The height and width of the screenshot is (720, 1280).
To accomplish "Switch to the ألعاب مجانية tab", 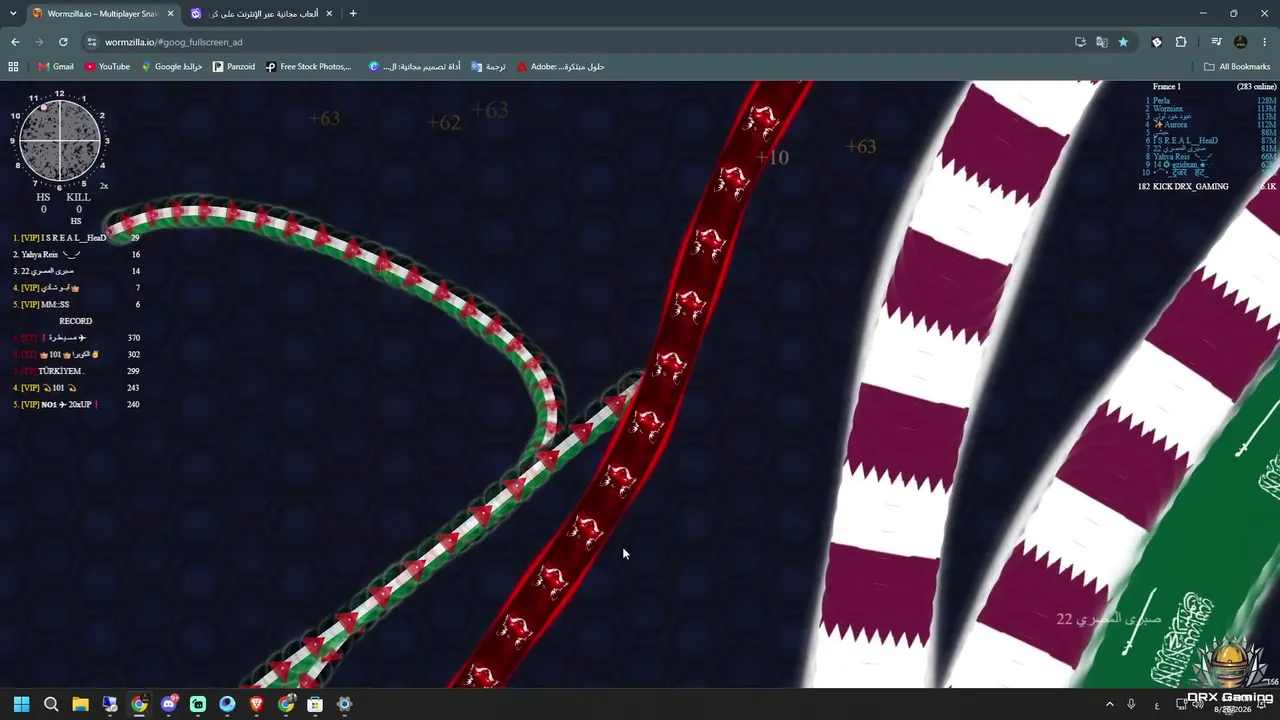I will point(261,14).
